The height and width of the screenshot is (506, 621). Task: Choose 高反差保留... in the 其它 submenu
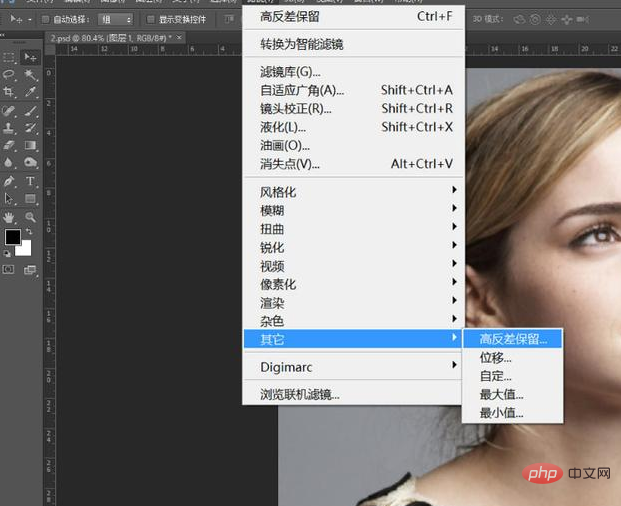[x=512, y=339]
